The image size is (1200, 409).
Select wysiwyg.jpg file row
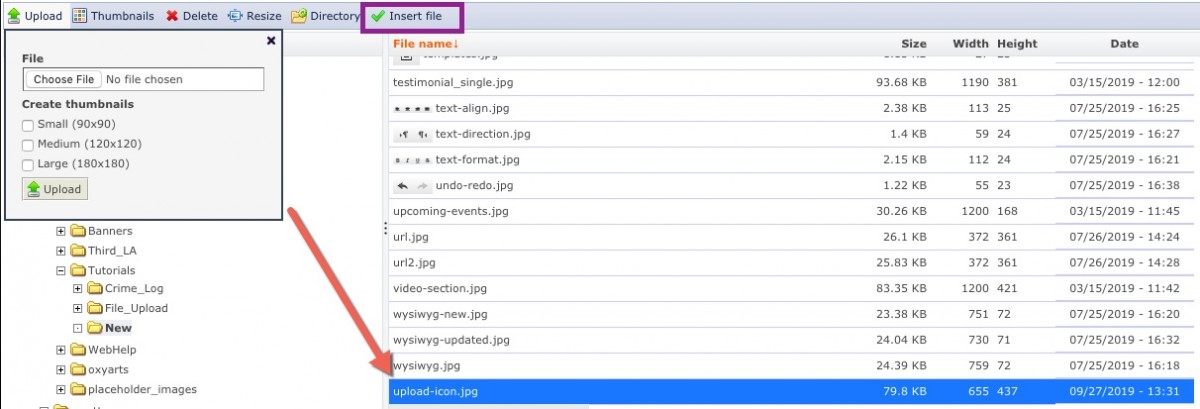[793, 366]
